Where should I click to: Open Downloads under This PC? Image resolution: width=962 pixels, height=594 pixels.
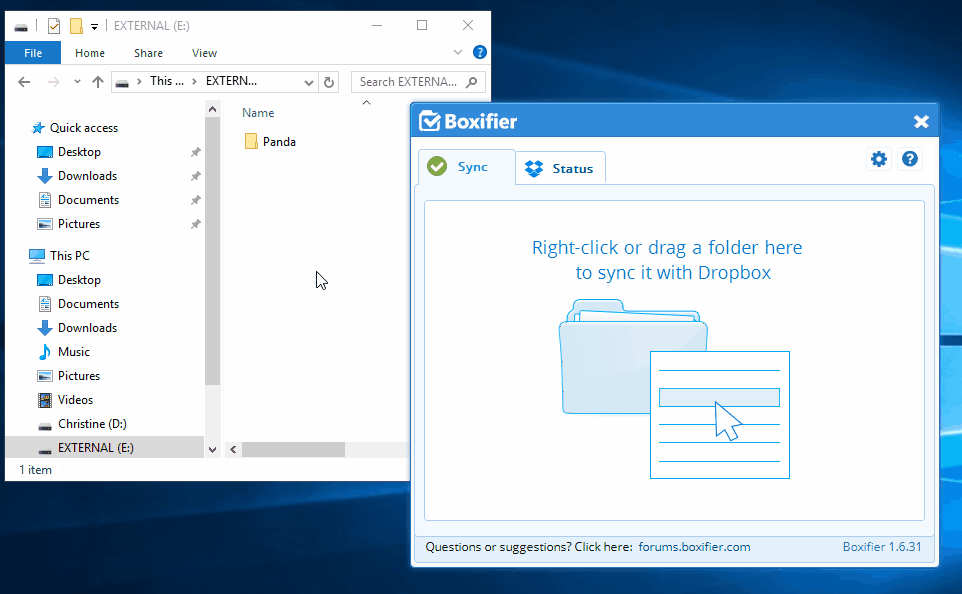click(x=87, y=328)
